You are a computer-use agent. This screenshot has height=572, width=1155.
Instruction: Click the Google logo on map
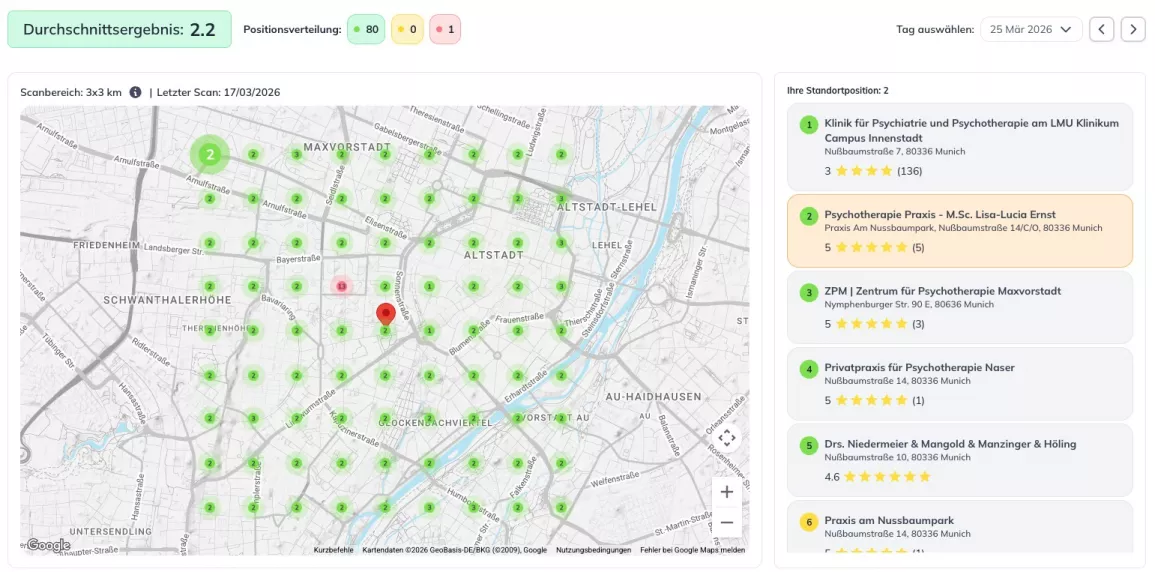[x=48, y=545]
